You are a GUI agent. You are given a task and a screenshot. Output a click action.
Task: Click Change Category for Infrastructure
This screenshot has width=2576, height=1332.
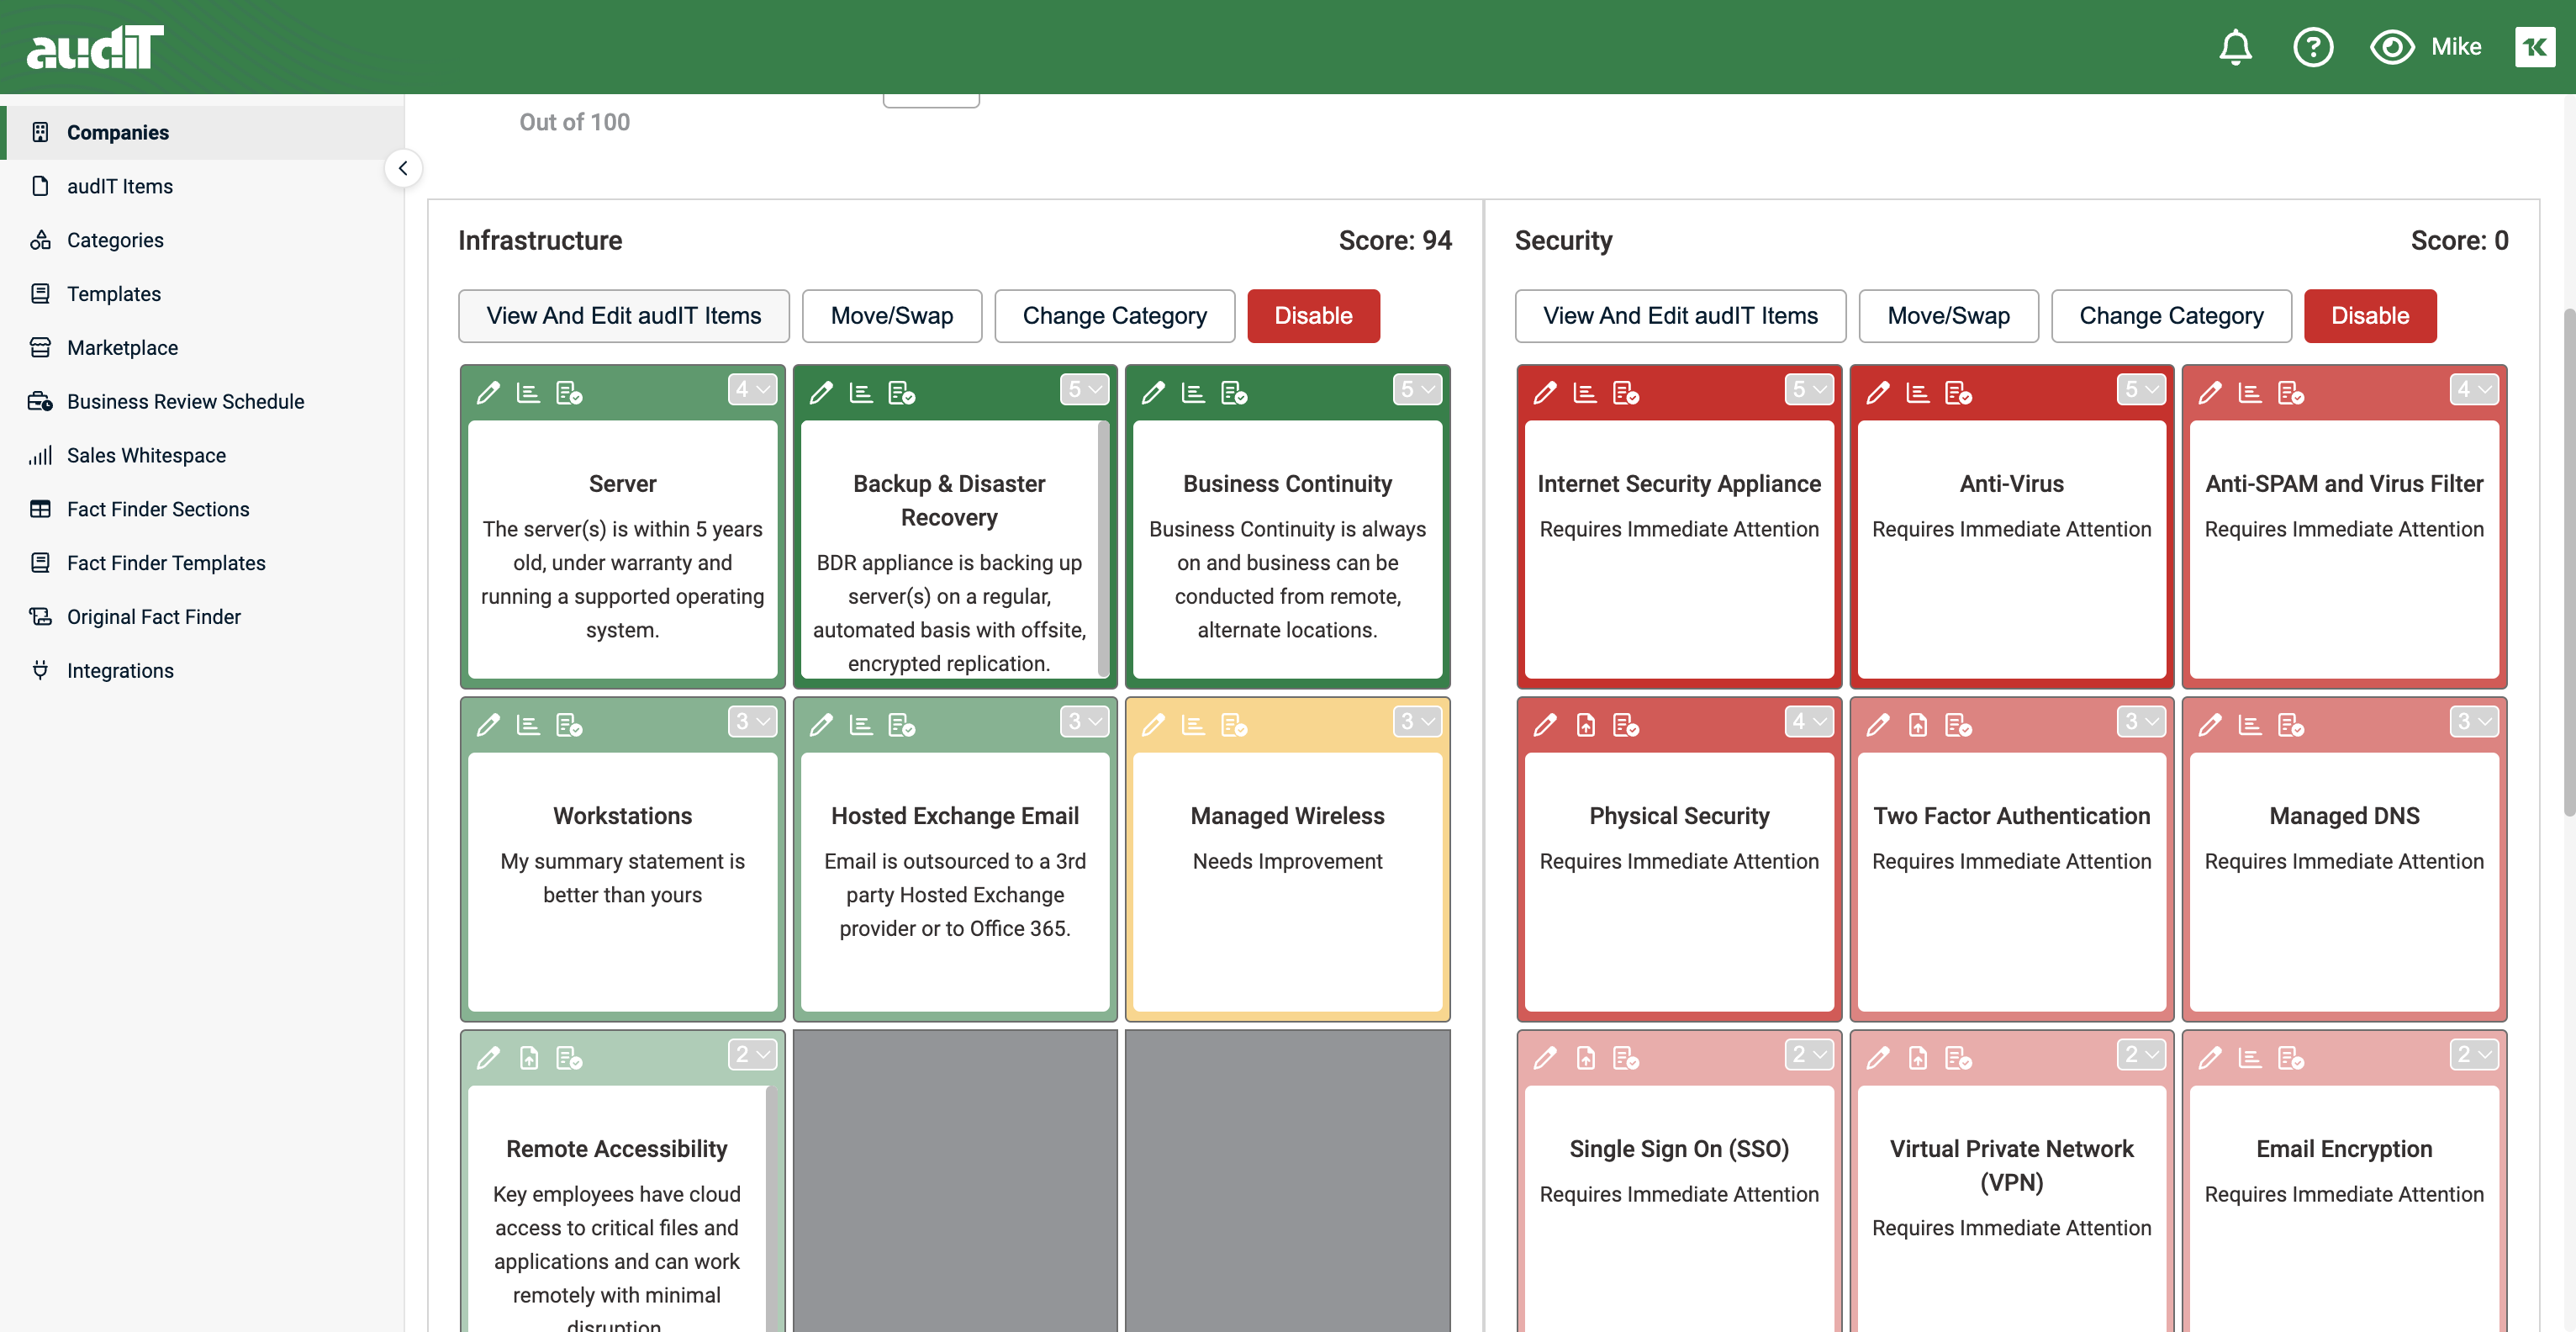pos(1114,316)
